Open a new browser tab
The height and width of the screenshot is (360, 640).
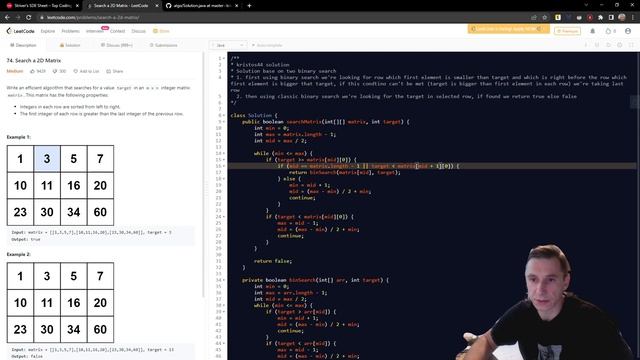pyautogui.click(x=249, y=6)
